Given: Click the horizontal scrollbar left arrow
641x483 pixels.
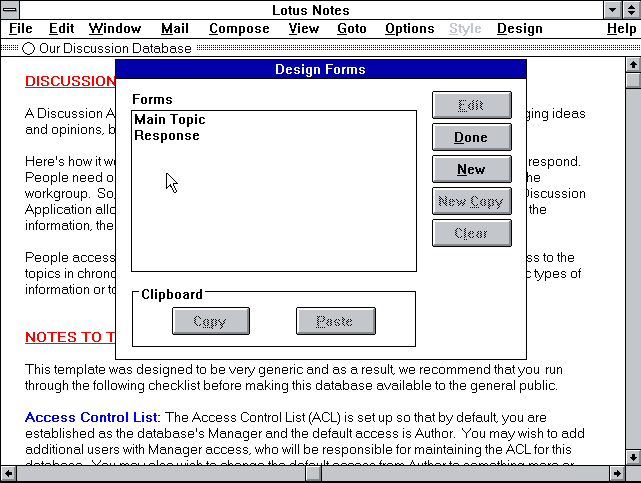Looking at the screenshot, I should (x=9, y=474).
